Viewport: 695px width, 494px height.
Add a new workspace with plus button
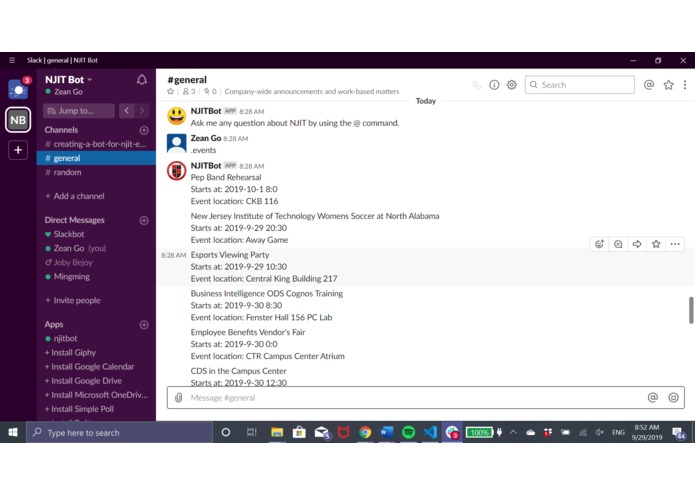tap(18, 150)
